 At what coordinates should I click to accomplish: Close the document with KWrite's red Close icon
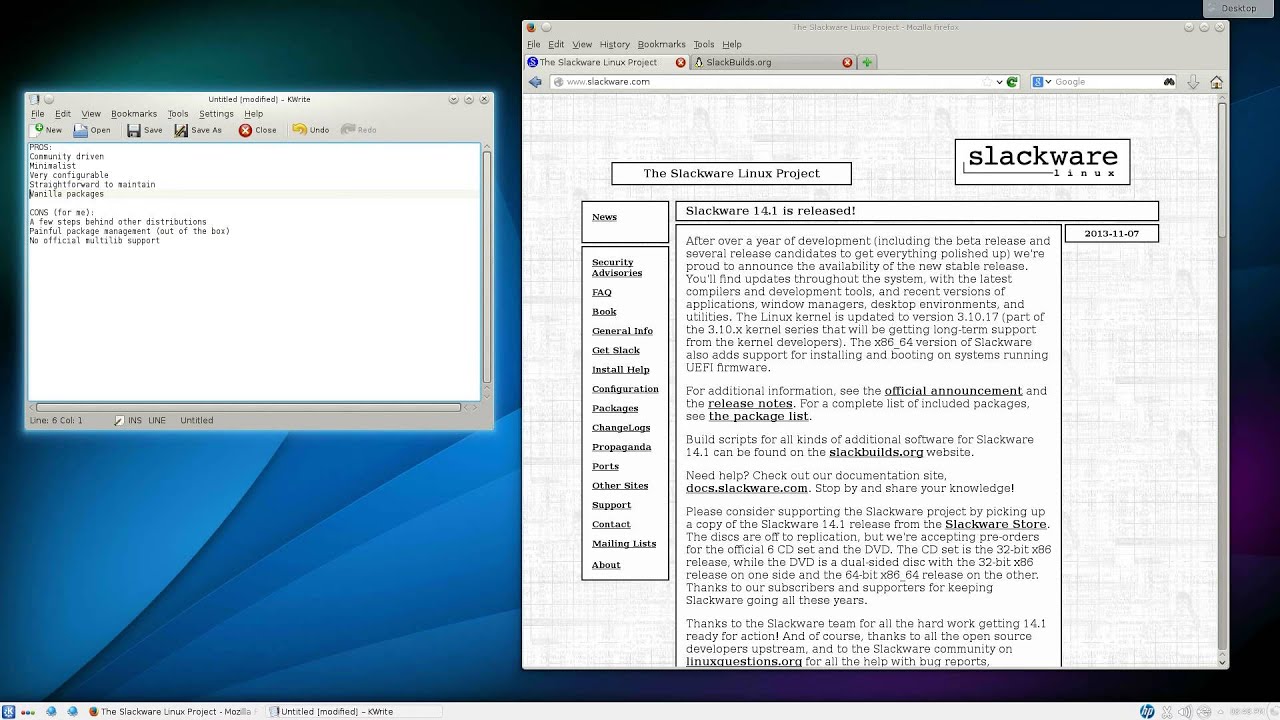pos(245,130)
